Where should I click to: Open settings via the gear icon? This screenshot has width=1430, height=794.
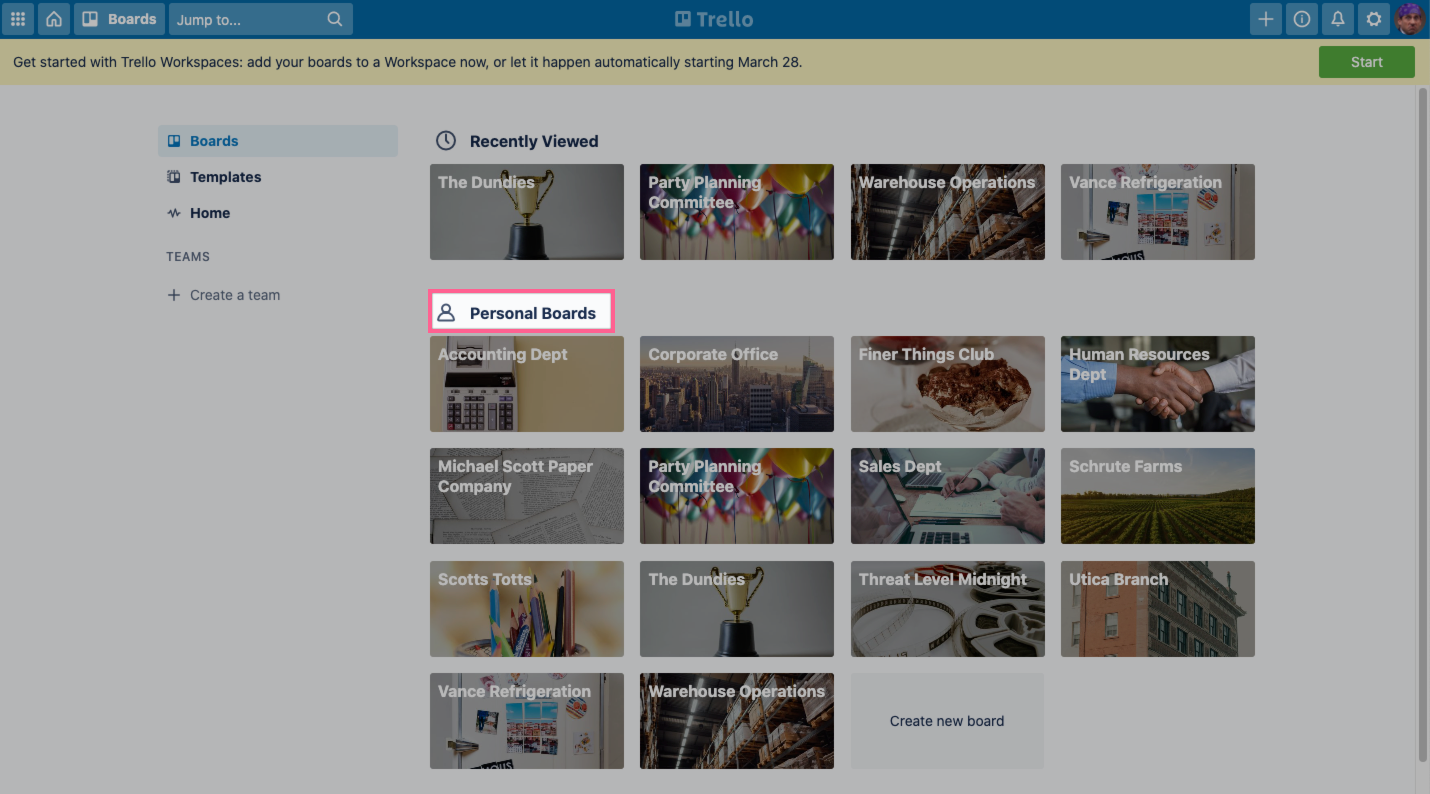1373,18
